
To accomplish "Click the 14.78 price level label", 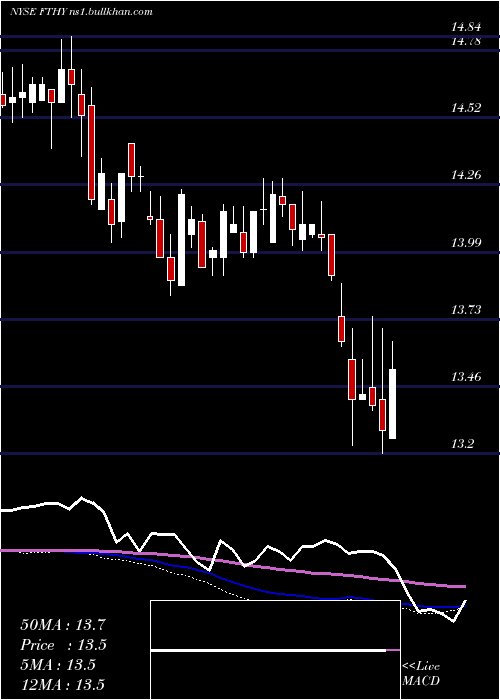I will [466, 42].
